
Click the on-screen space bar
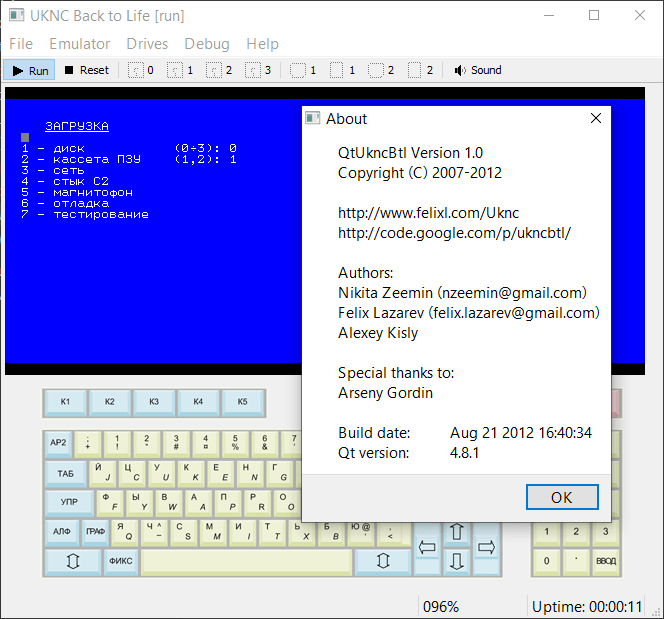point(246,562)
